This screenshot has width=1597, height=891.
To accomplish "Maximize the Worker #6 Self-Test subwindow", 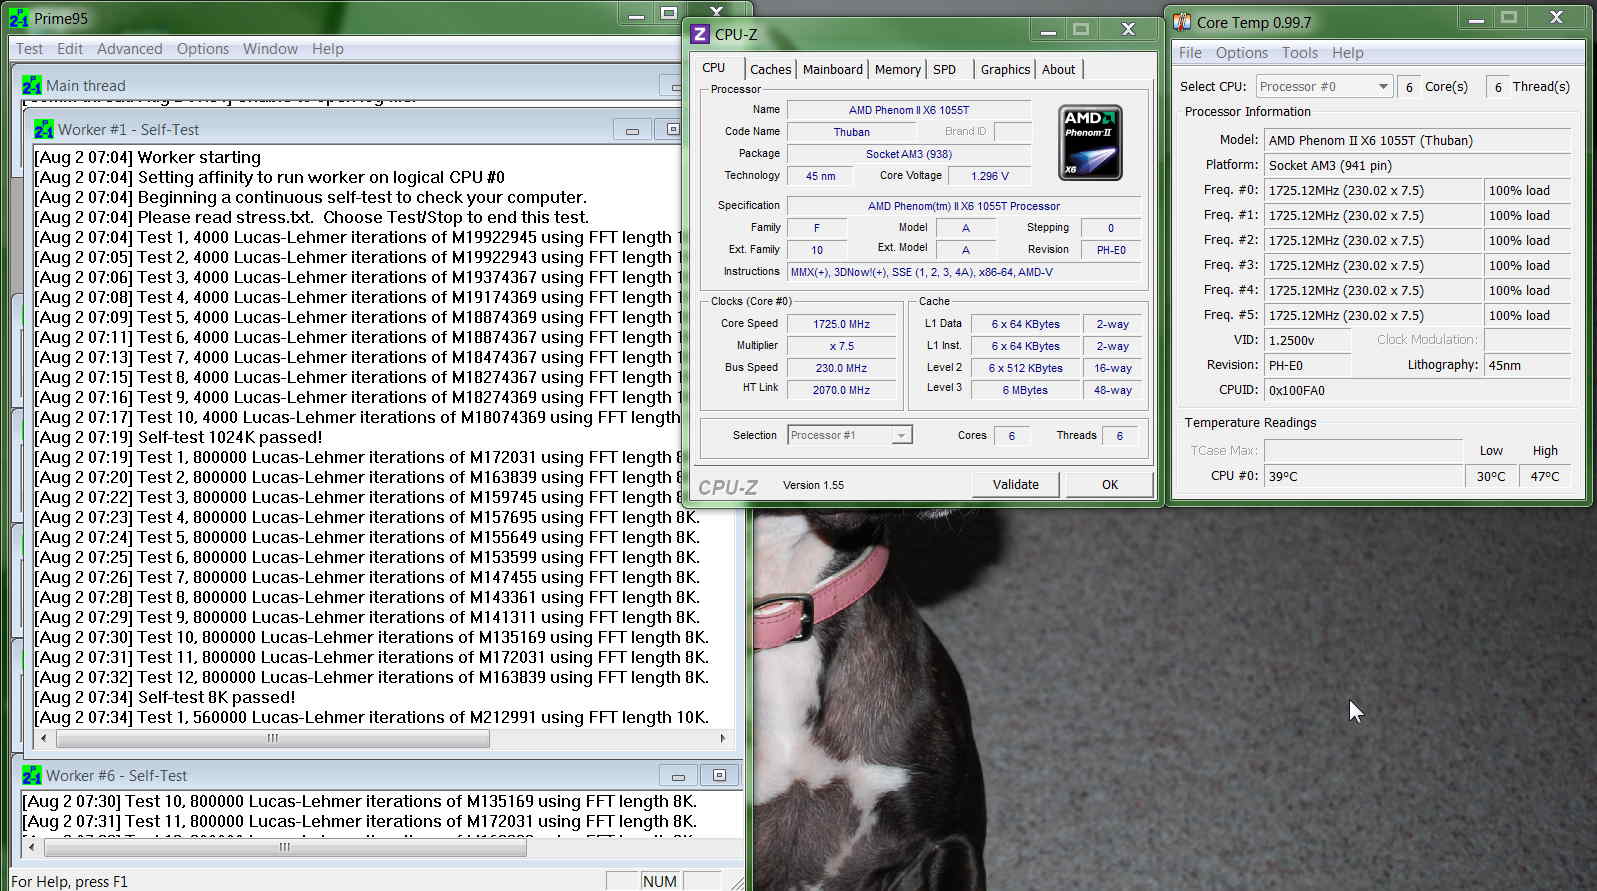I will coord(719,776).
